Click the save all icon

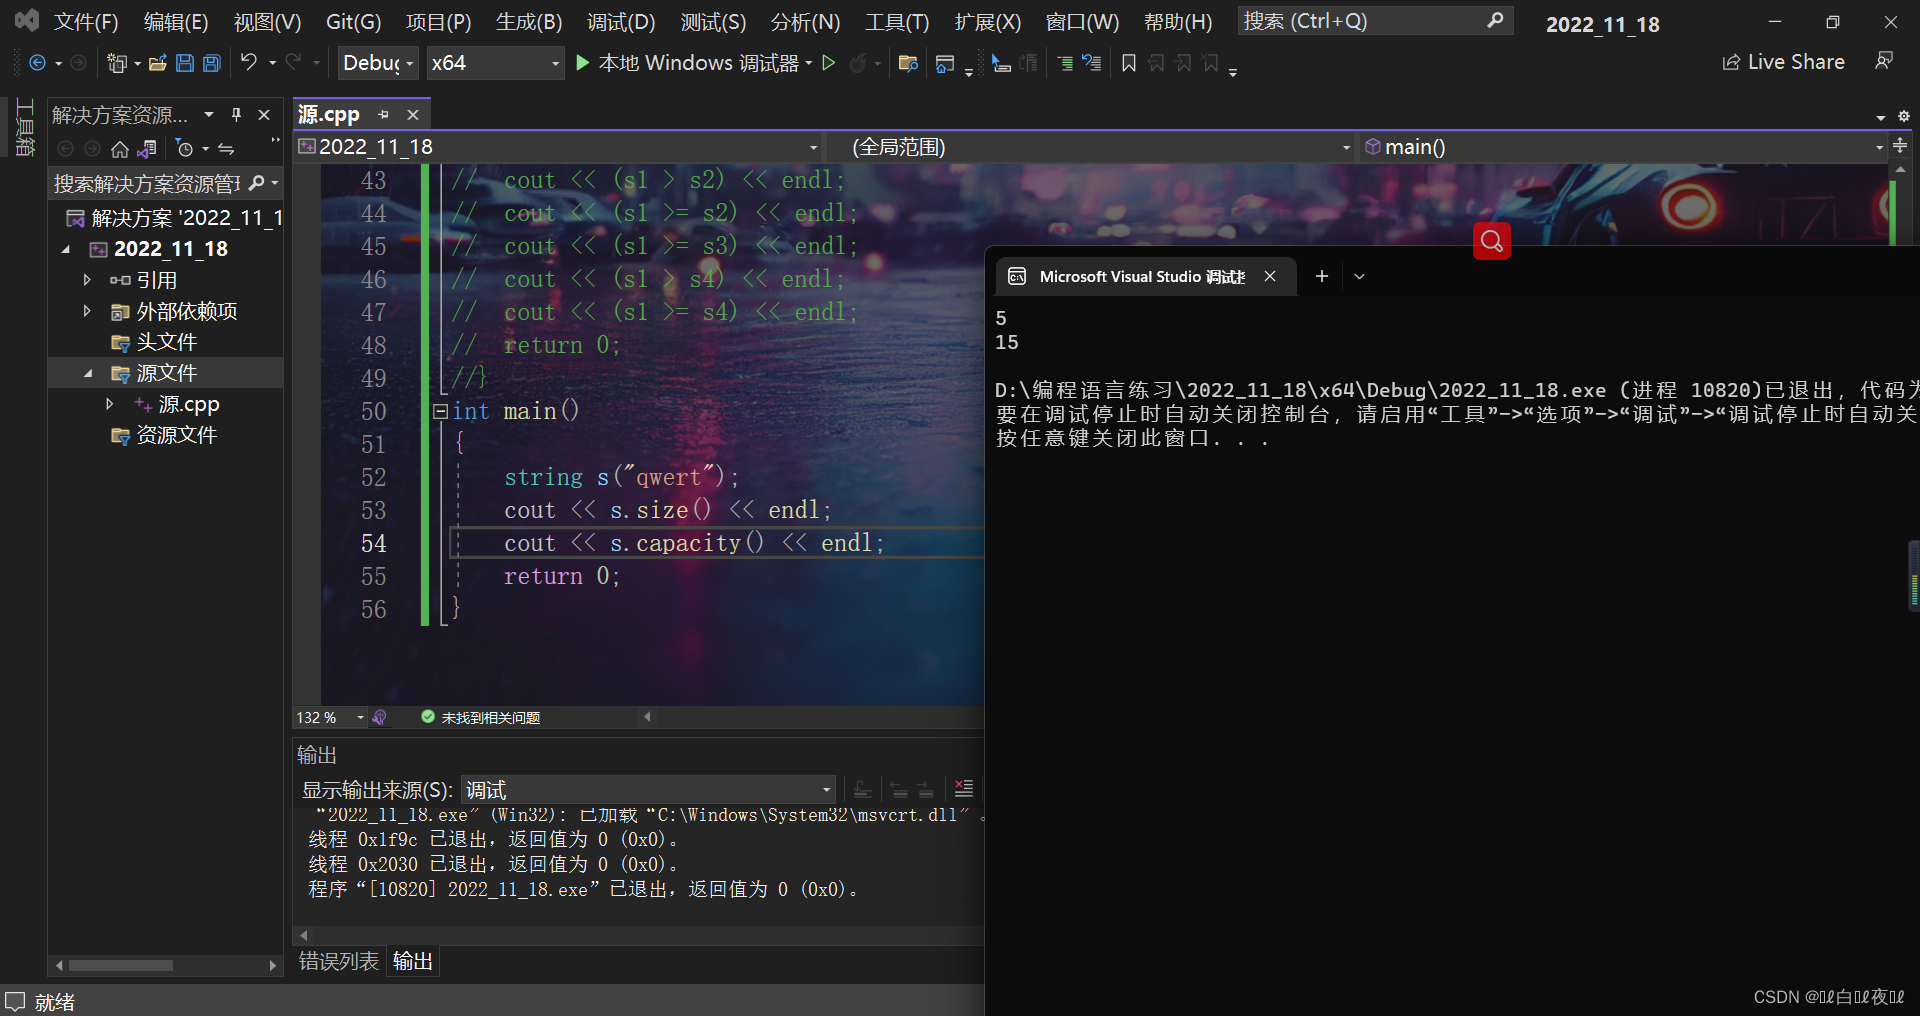pyautogui.click(x=212, y=63)
